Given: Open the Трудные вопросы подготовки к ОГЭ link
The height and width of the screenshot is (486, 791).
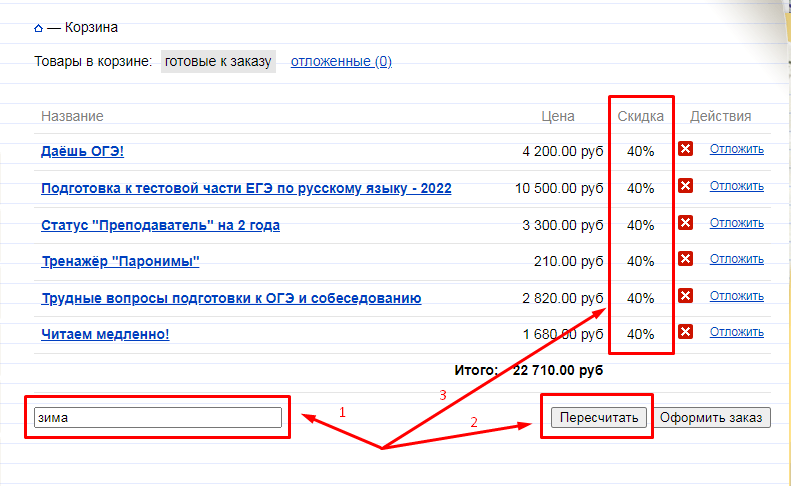Looking at the screenshot, I should (x=231, y=298).
